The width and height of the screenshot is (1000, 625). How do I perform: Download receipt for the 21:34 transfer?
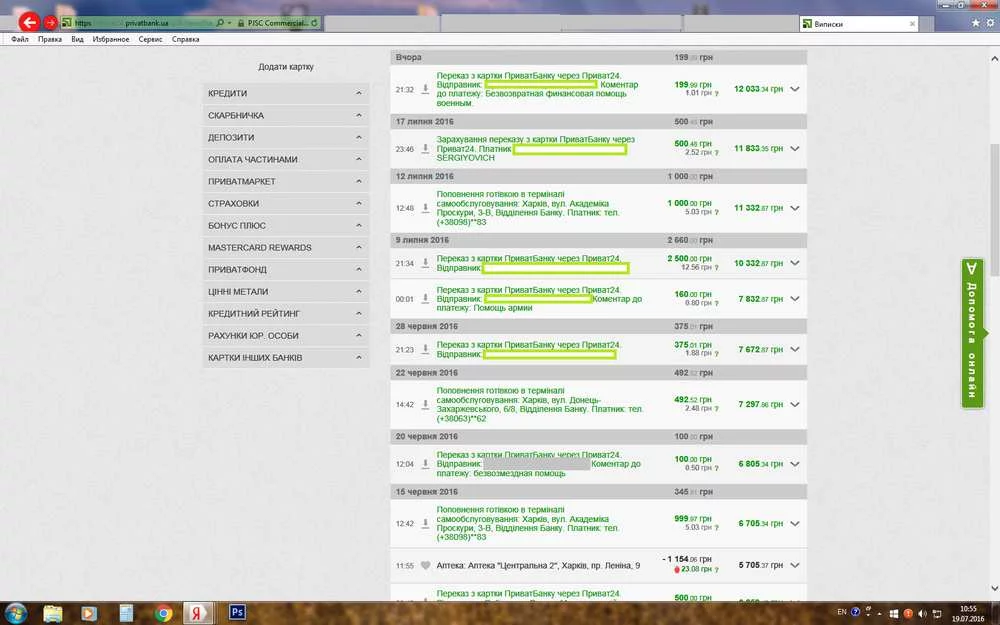[425, 263]
